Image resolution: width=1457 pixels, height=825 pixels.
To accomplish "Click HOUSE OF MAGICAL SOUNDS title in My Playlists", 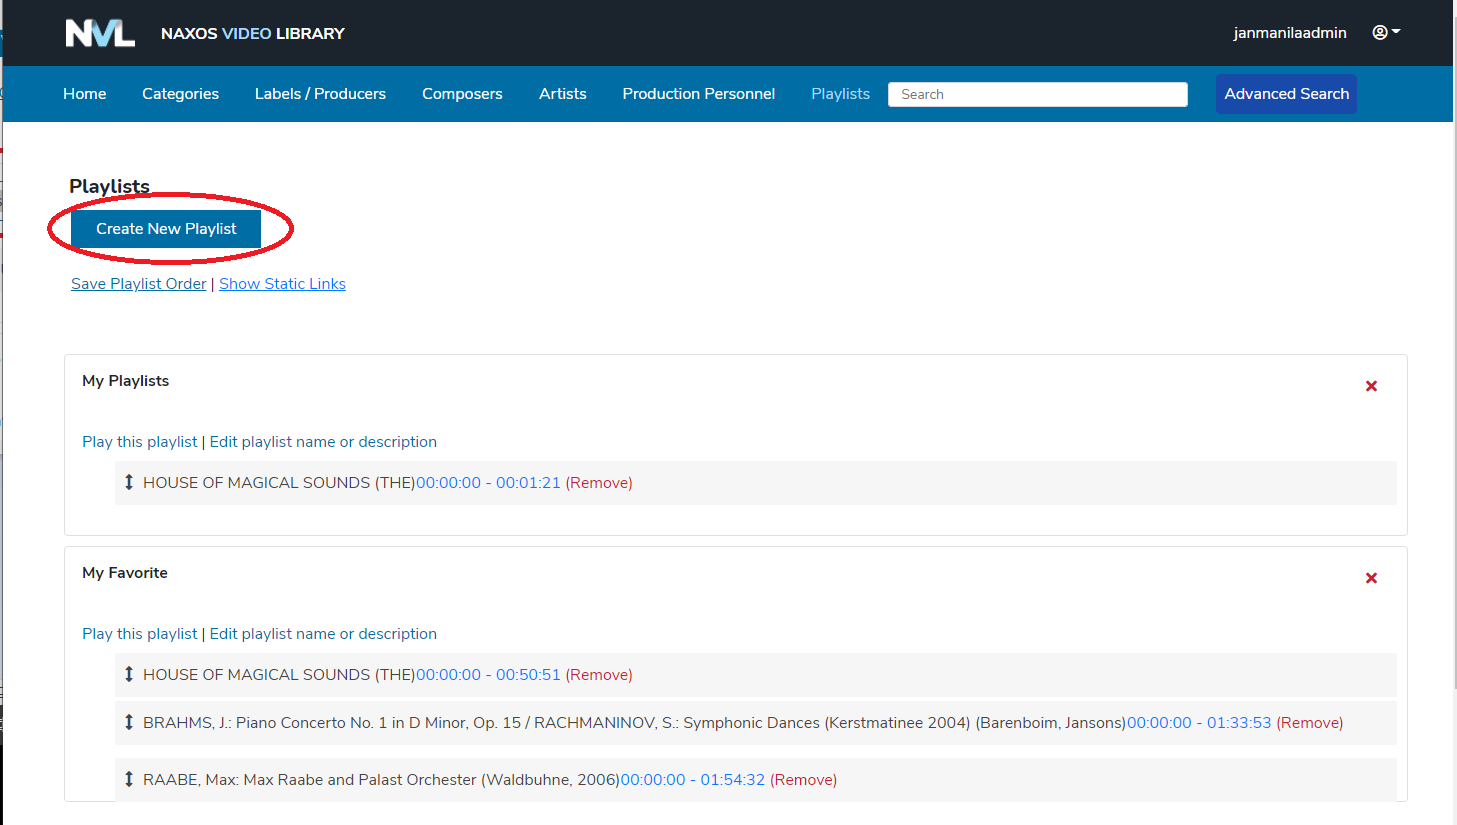I will click(x=279, y=483).
